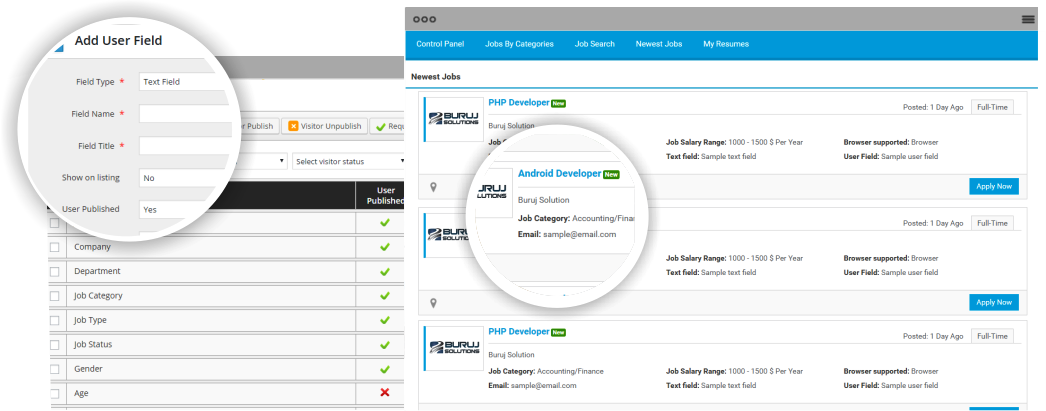Viewport: 1046px width, 411px height.
Task: Click green check in Department row
Action: pos(384,272)
